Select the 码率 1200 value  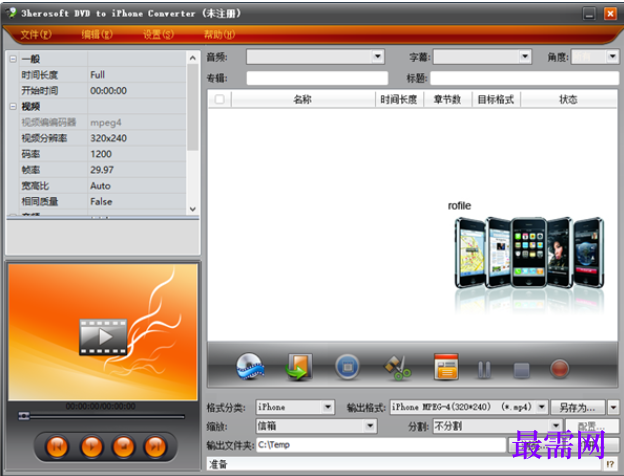(137, 154)
